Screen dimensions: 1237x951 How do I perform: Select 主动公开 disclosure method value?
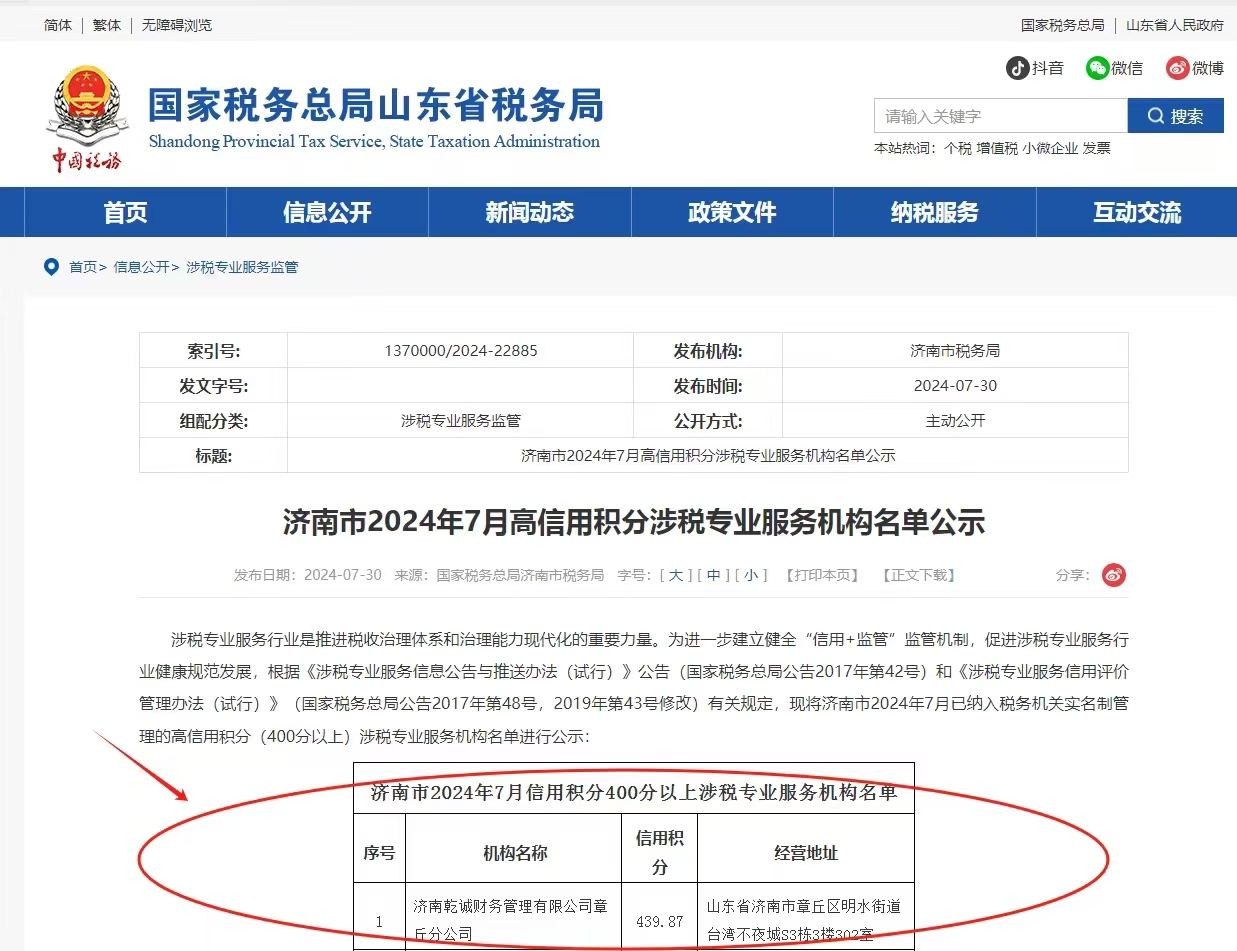click(955, 421)
